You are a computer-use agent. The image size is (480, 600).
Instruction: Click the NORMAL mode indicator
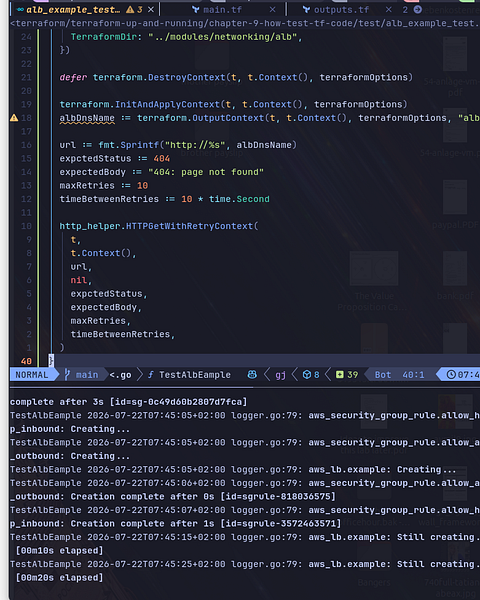click(32, 375)
